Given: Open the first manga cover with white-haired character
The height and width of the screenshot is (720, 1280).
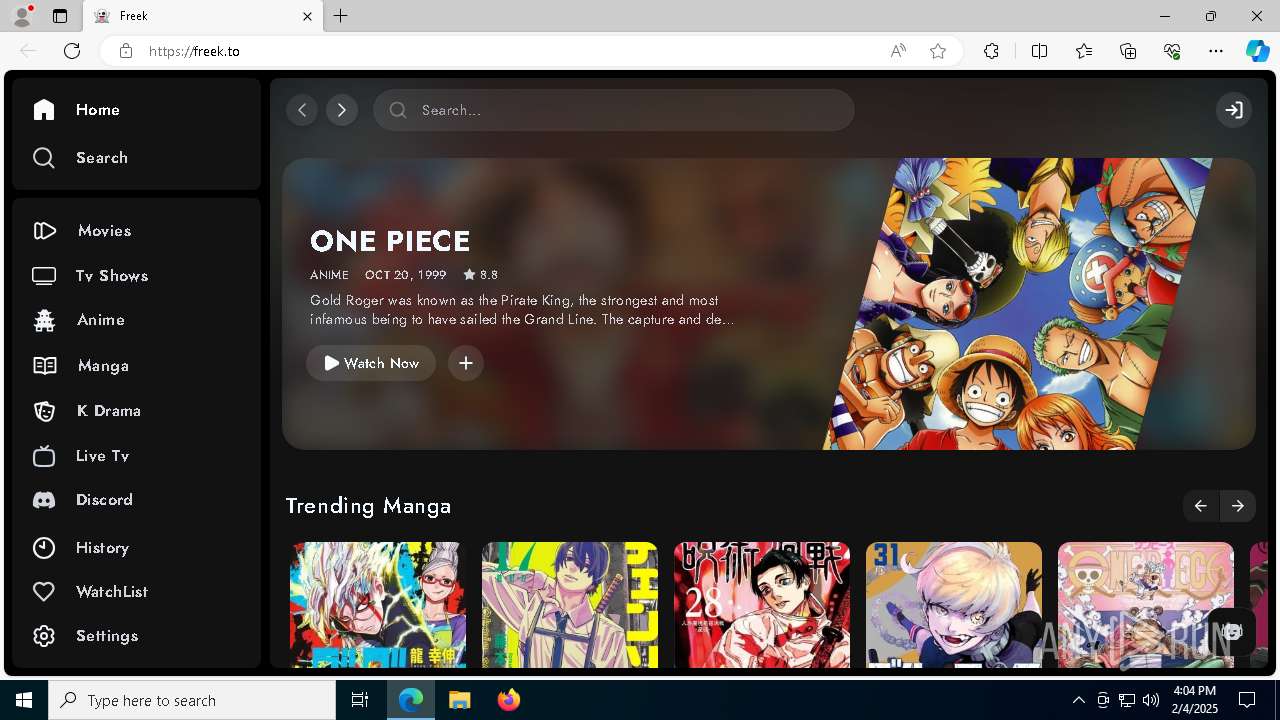Looking at the screenshot, I should pyautogui.click(x=378, y=605).
